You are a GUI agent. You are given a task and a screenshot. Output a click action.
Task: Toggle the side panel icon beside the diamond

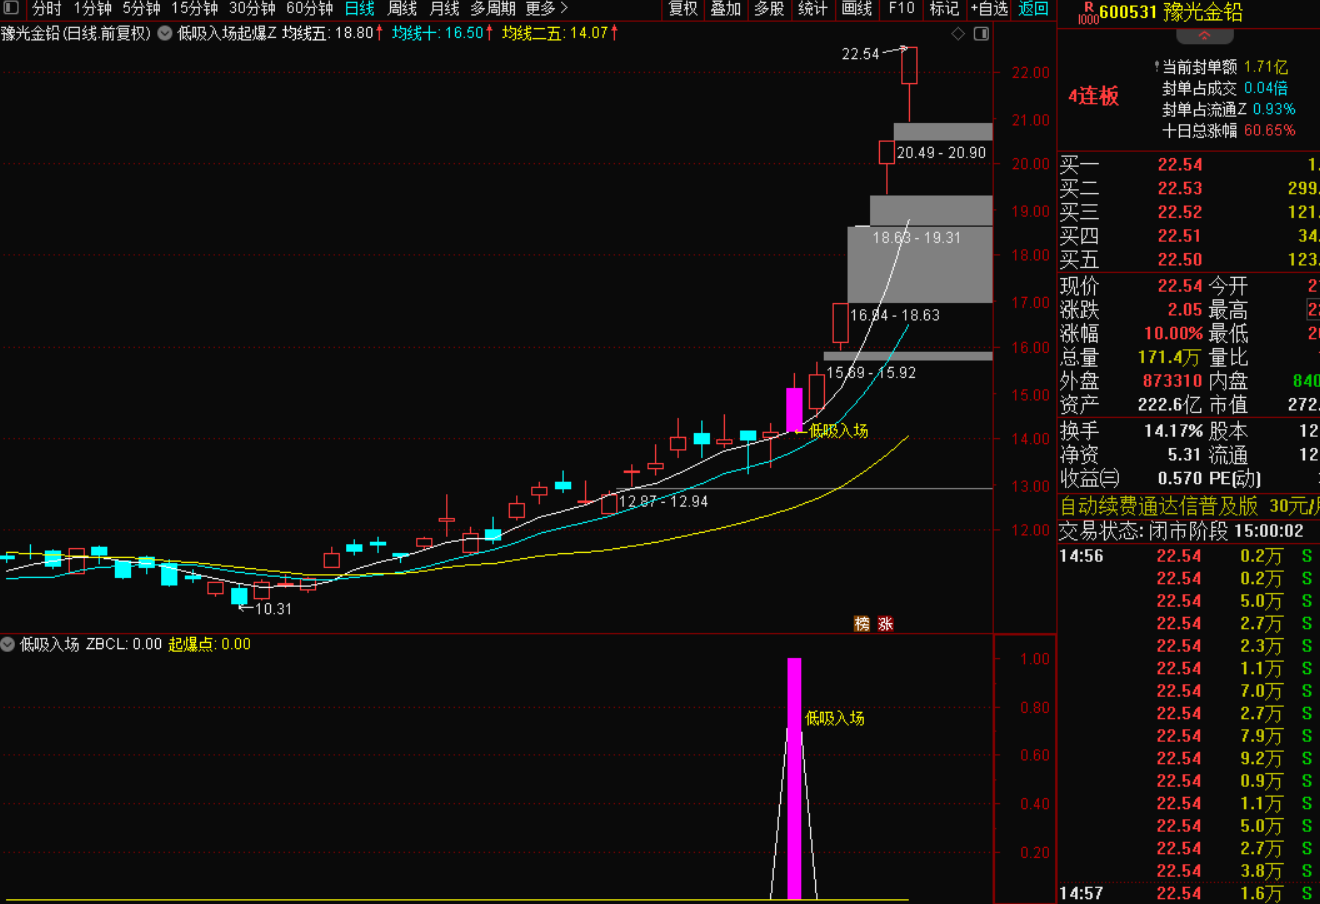981,34
